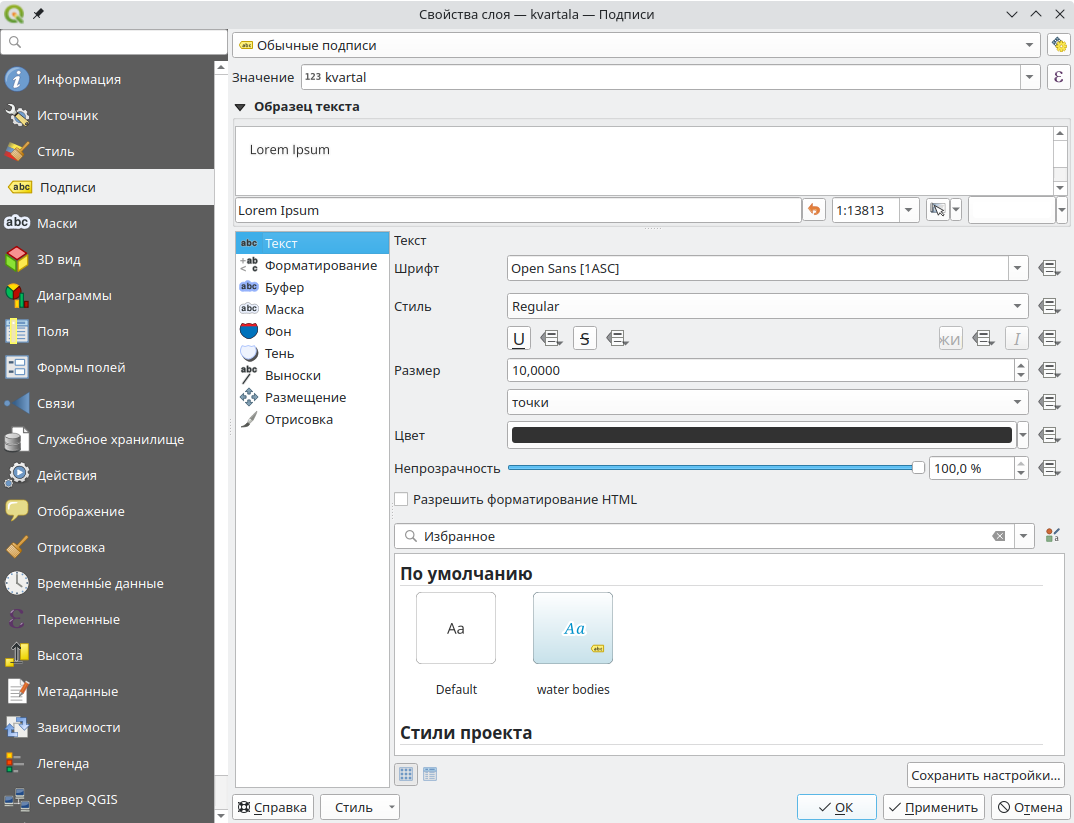Toggle underline text formatting

(519, 338)
